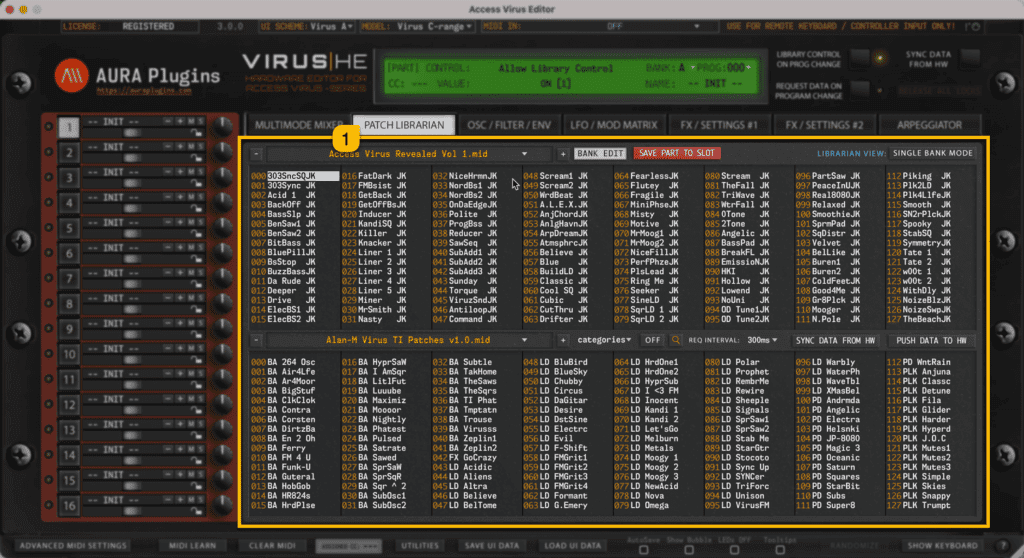Viewport: 1024px width, 558px height.
Task: Open the REQ INTERVAL 300ms dropdown
Action: (762, 340)
